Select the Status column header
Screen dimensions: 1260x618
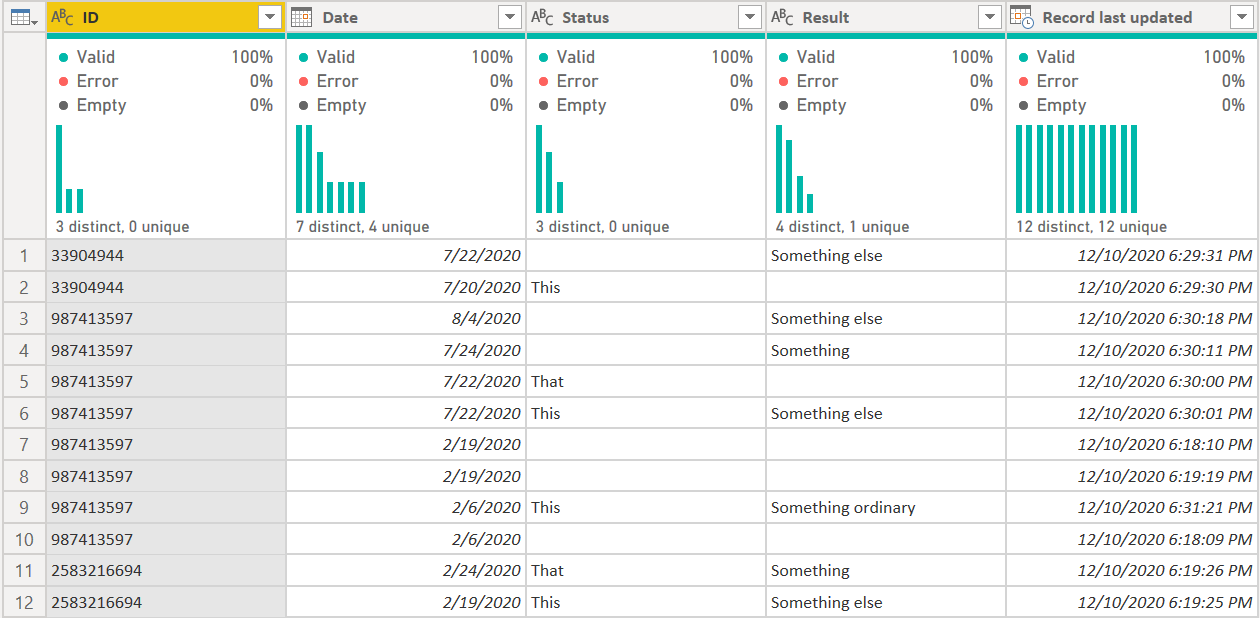point(646,17)
